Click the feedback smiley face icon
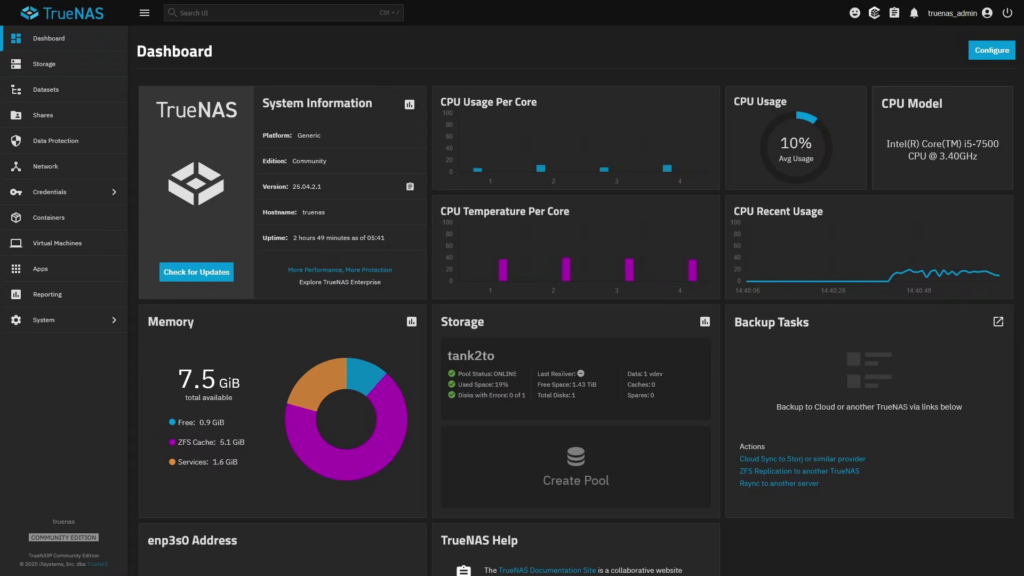1024x576 pixels. point(854,13)
